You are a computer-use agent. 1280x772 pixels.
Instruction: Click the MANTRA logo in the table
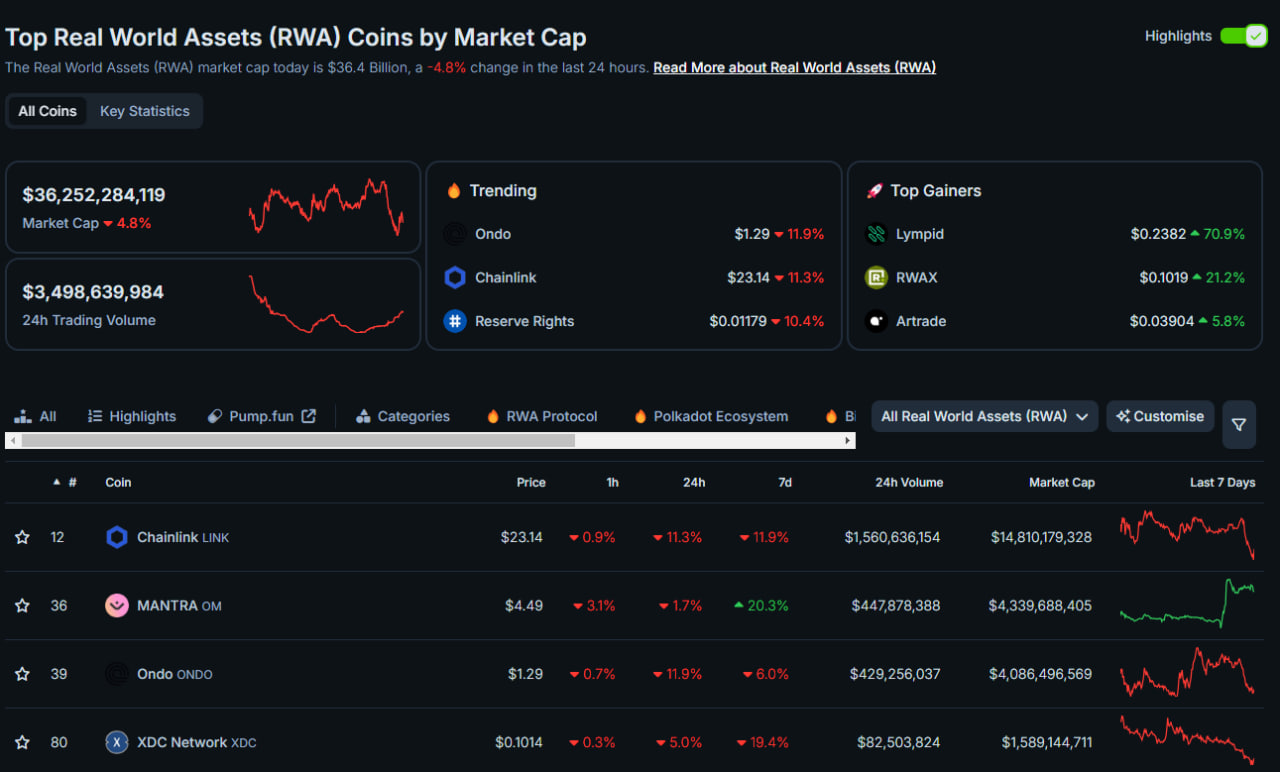point(117,605)
